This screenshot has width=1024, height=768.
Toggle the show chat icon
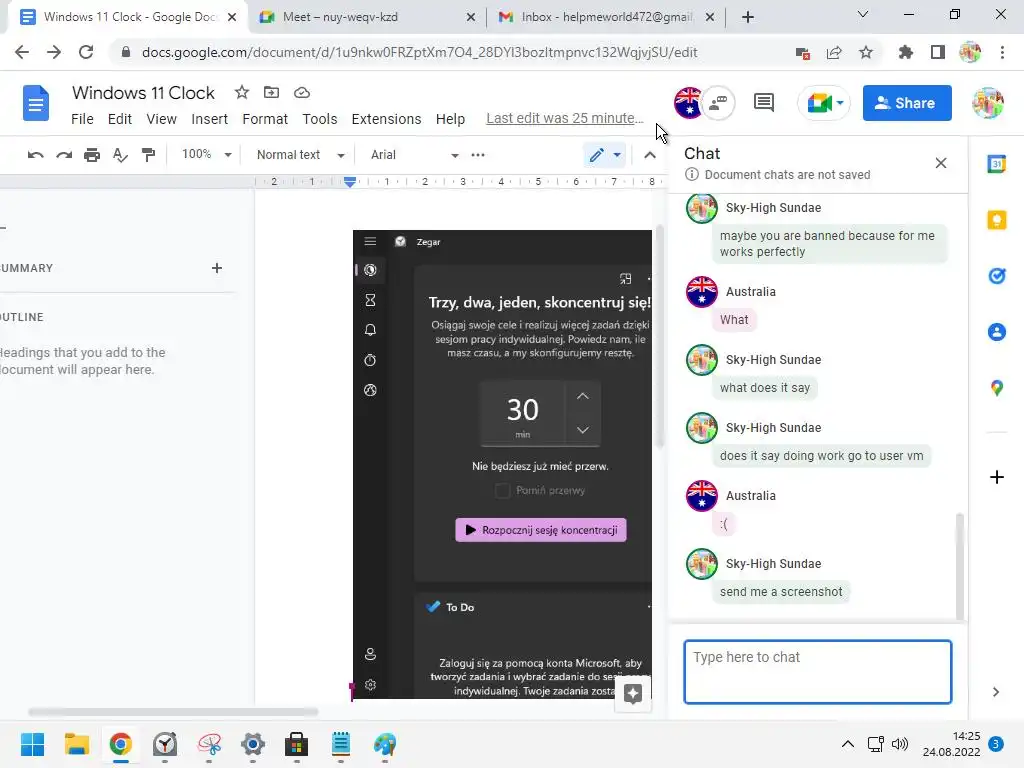[x=718, y=103]
